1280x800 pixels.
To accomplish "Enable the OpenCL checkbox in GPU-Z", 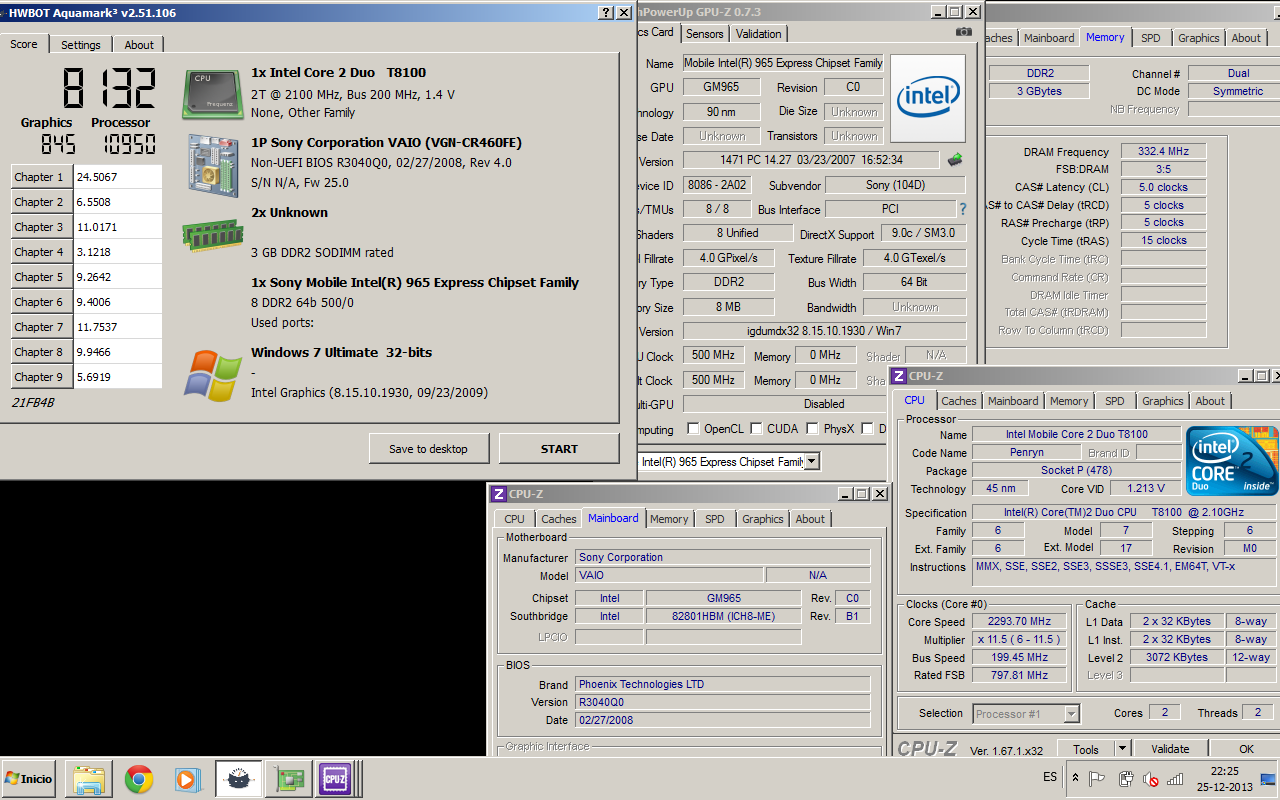I will pos(693,429).
